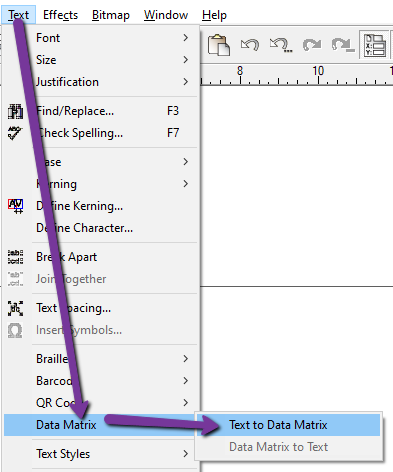This screenshot has width=393, height=472.
Task: Click the Find/Replace binoculars icon
Action: (15, 111)
